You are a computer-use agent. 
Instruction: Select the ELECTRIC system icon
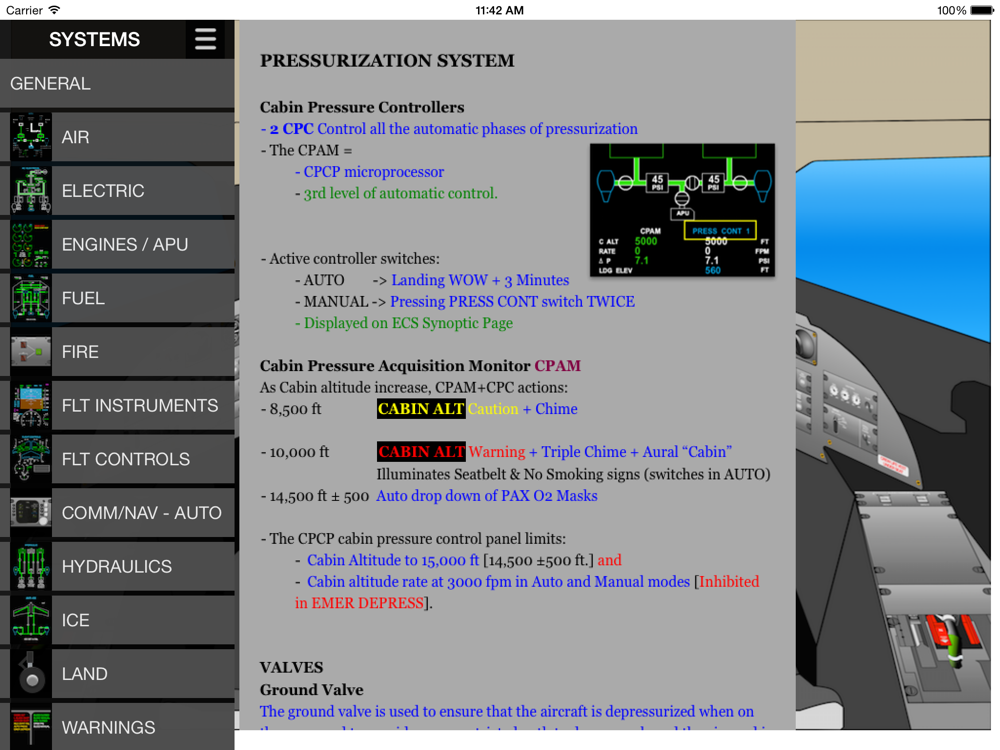(x=31, y=191)
